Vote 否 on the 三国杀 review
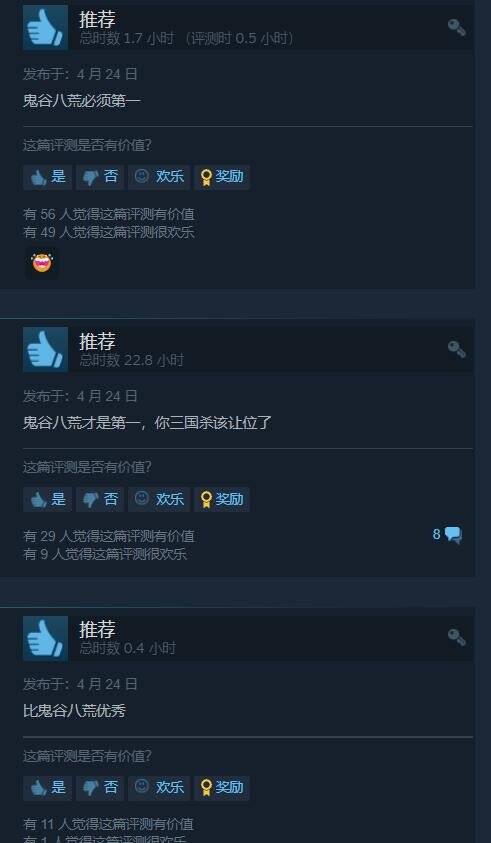 pyautogui.click(x=100, y=499)
